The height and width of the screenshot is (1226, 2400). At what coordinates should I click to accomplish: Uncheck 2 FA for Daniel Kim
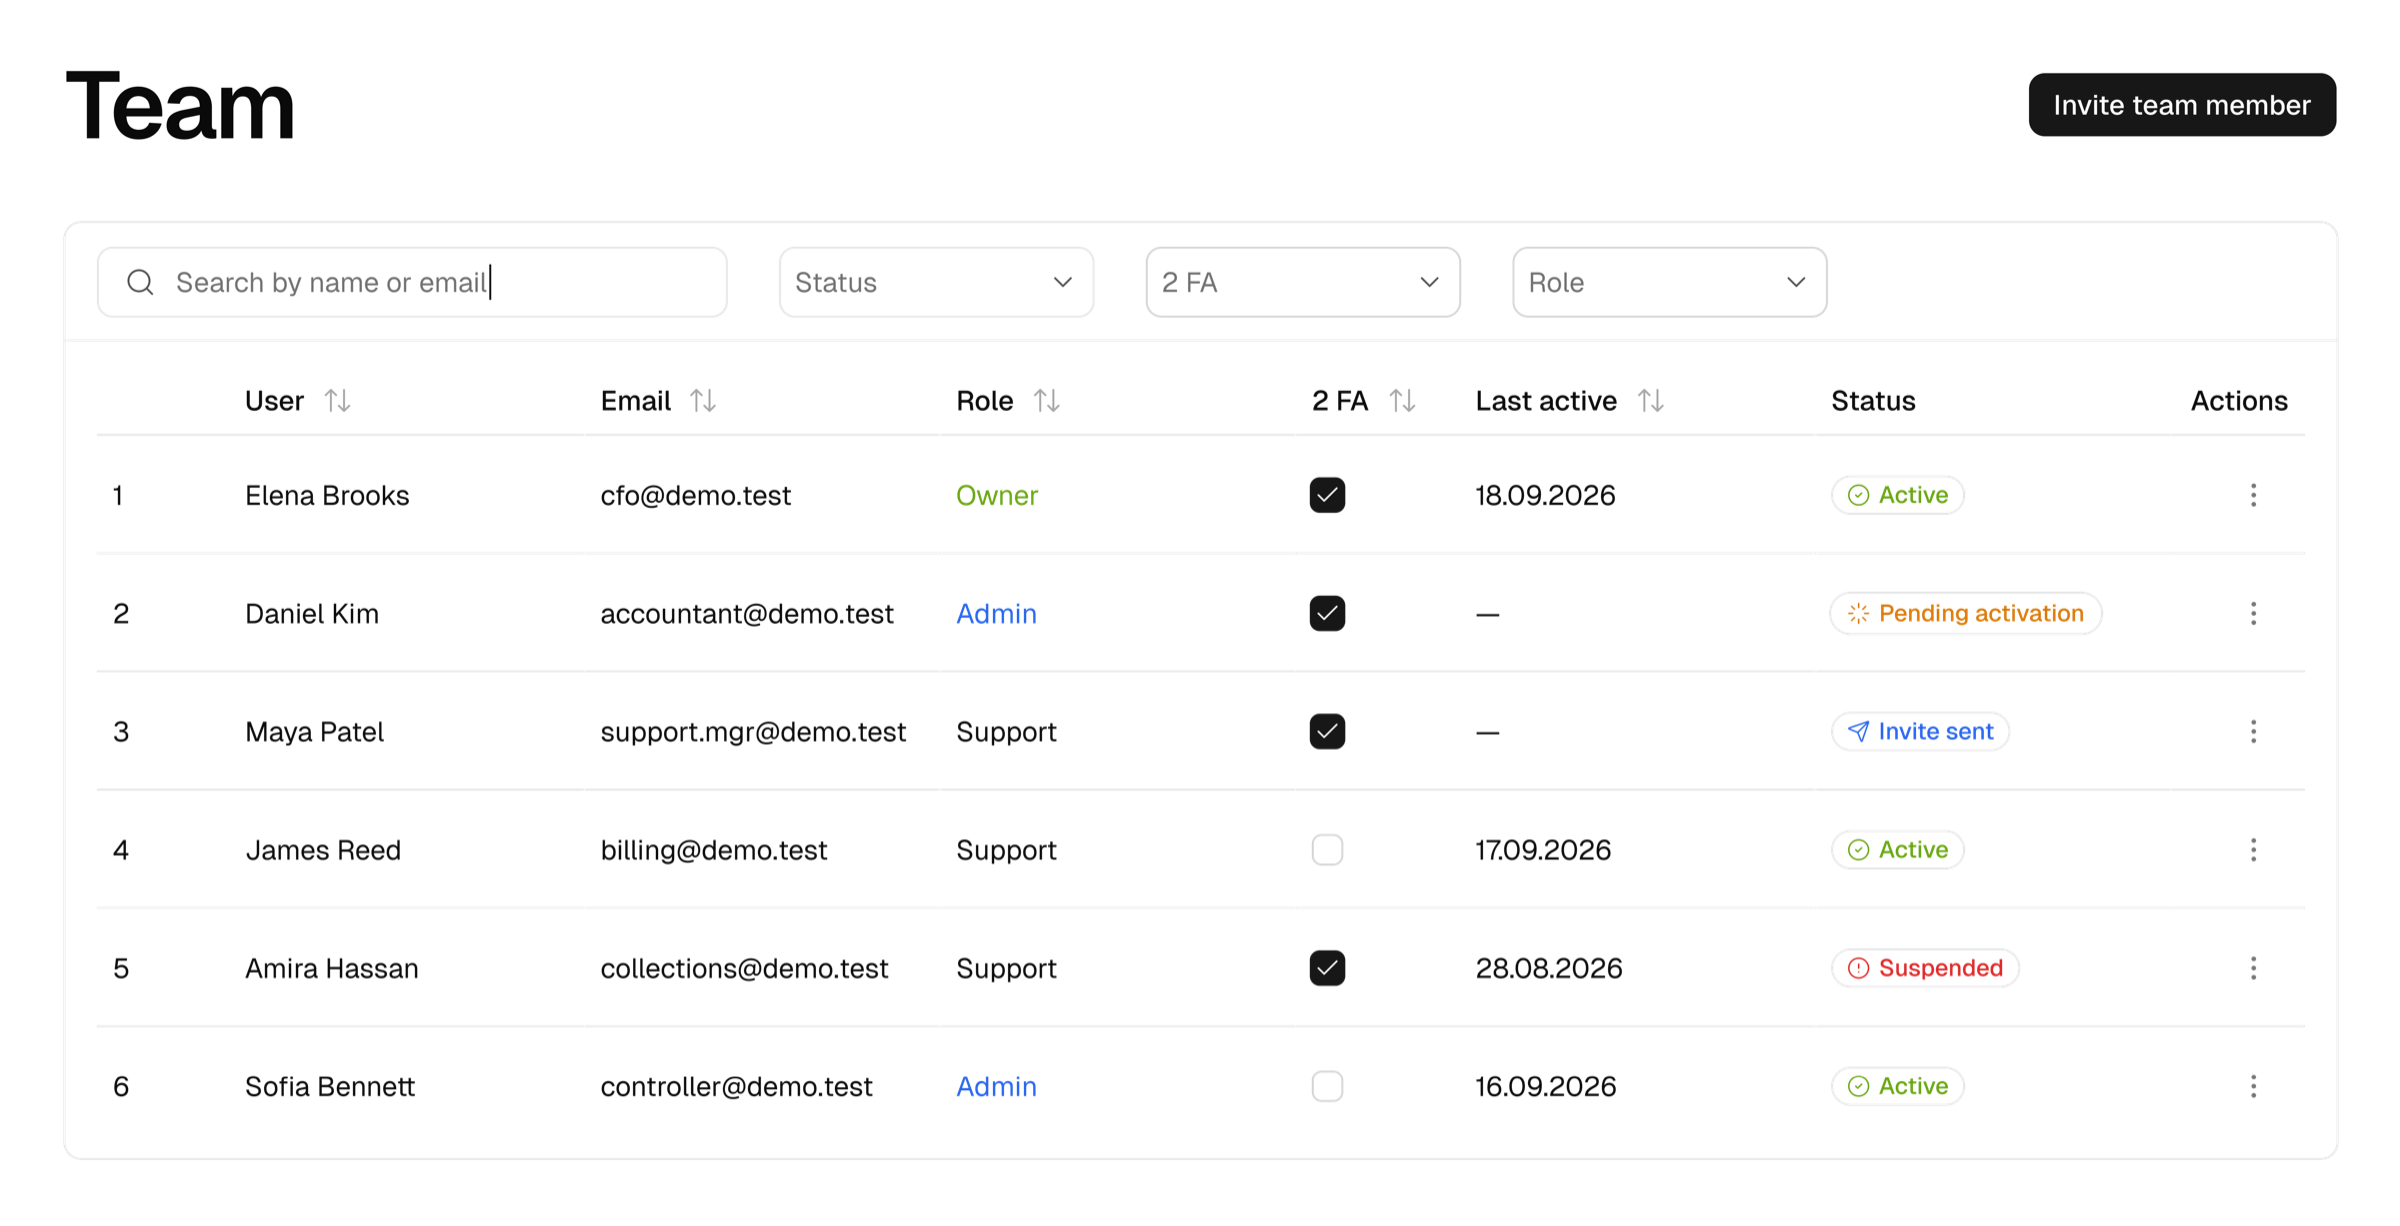pyautogui.click(x=1327, y=613)
